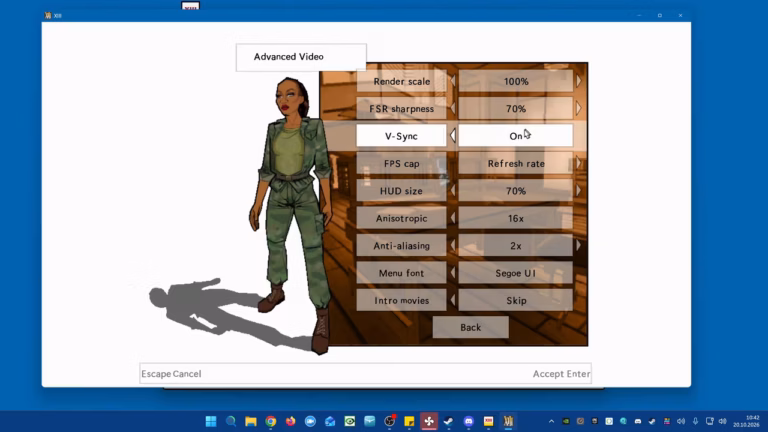Click Escape Cancel at bottom bar
This screenshot has height=432, width=768.
coord(171,374)
